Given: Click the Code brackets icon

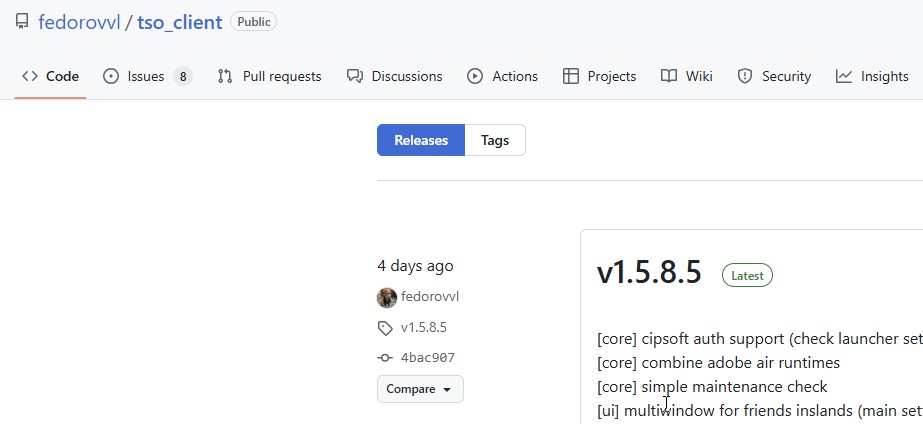Looking at the screenshot, I should click(30, 76).
